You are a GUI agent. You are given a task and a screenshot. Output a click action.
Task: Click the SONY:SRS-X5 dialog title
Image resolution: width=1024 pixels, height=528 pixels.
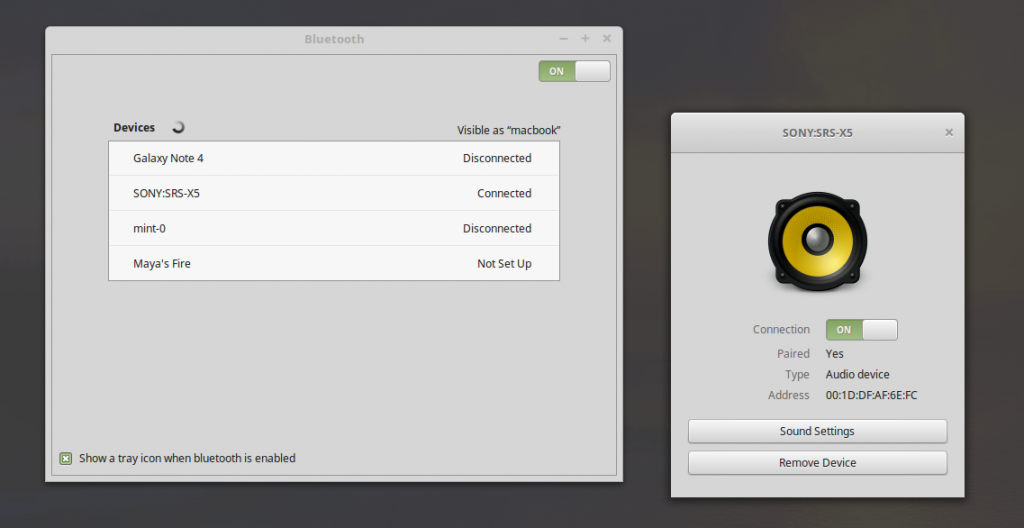[818, 133]
